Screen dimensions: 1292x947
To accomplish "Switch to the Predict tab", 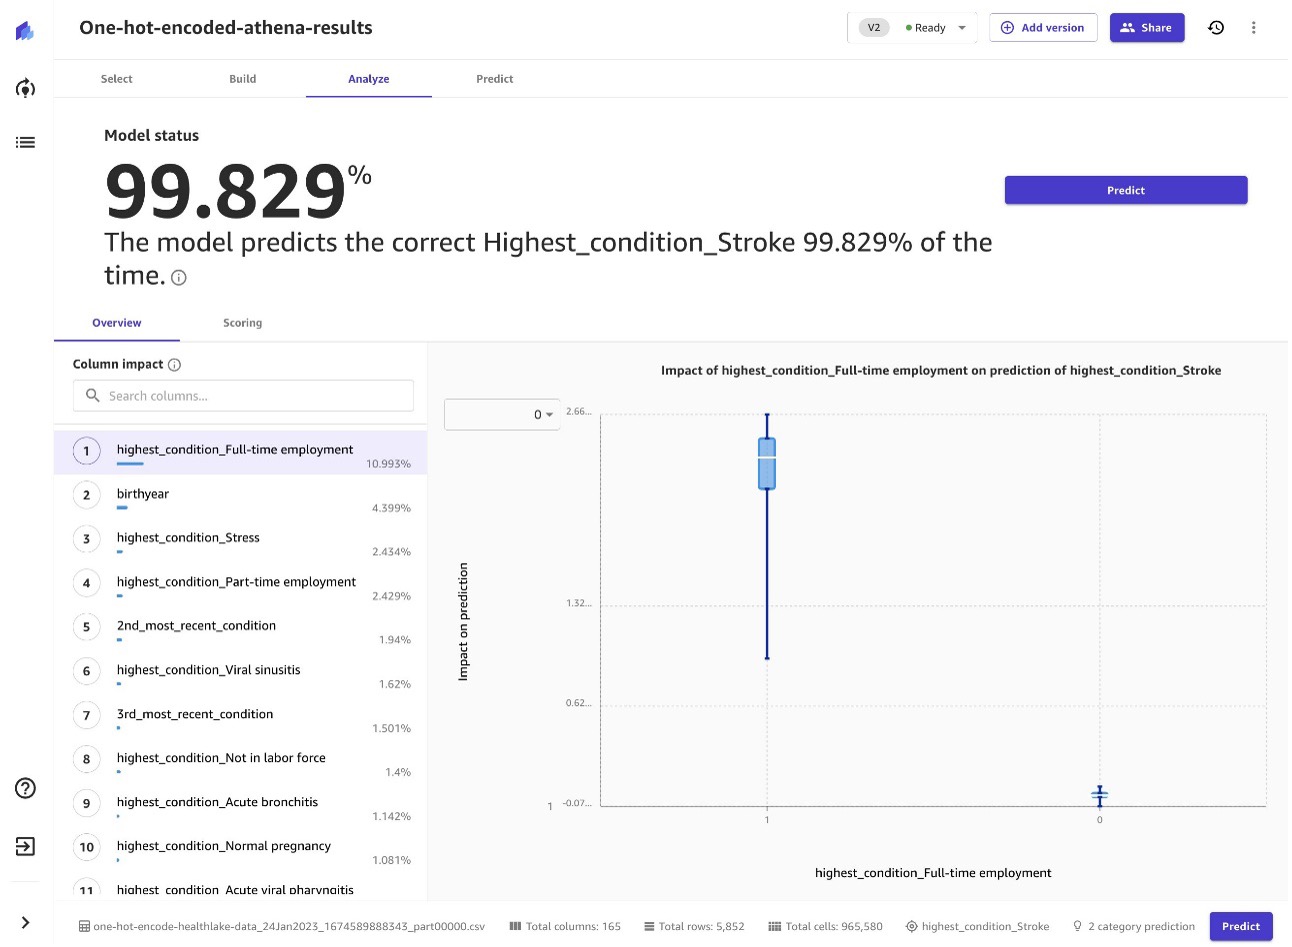I will (x=494, y=79).
